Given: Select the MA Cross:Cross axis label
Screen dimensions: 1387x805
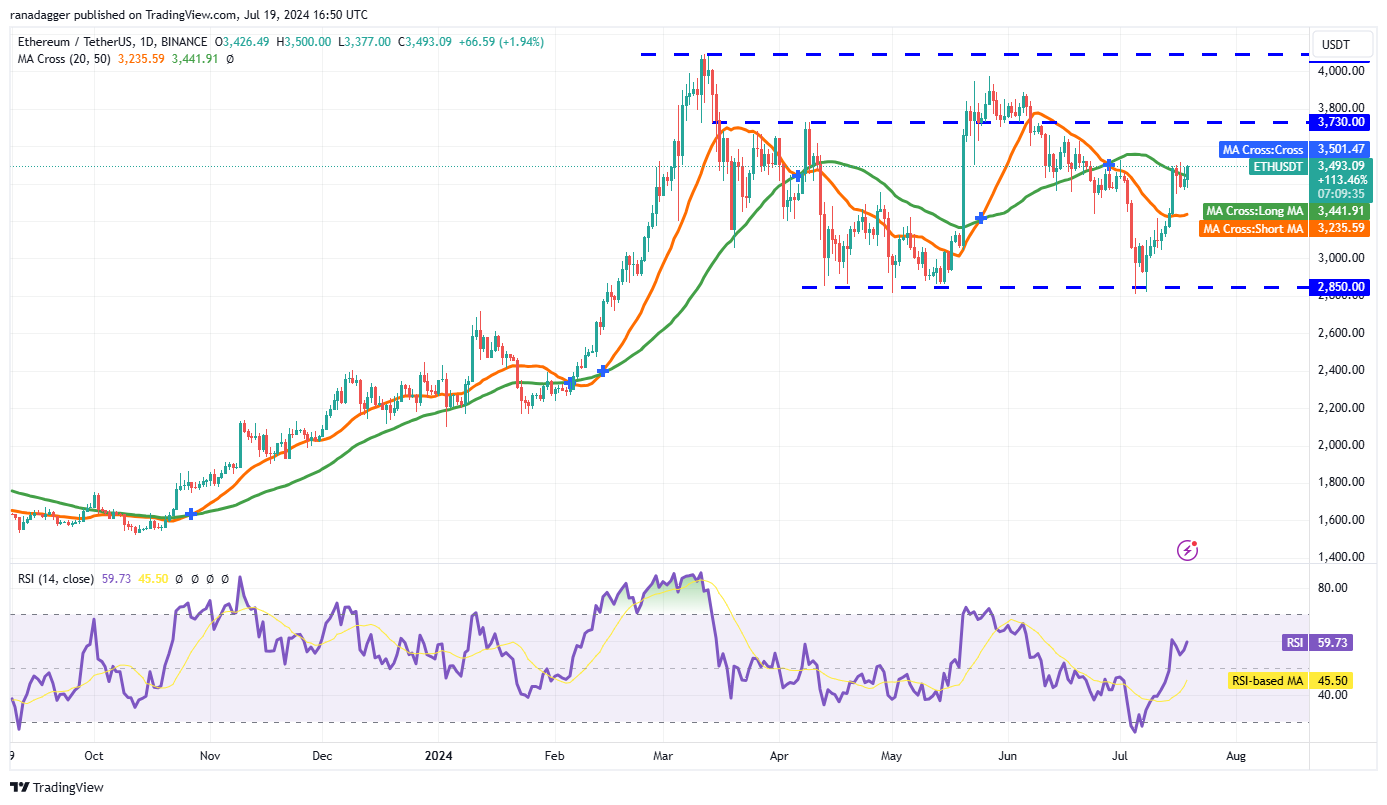Looking at the screenshot, I should (1263, 150).
